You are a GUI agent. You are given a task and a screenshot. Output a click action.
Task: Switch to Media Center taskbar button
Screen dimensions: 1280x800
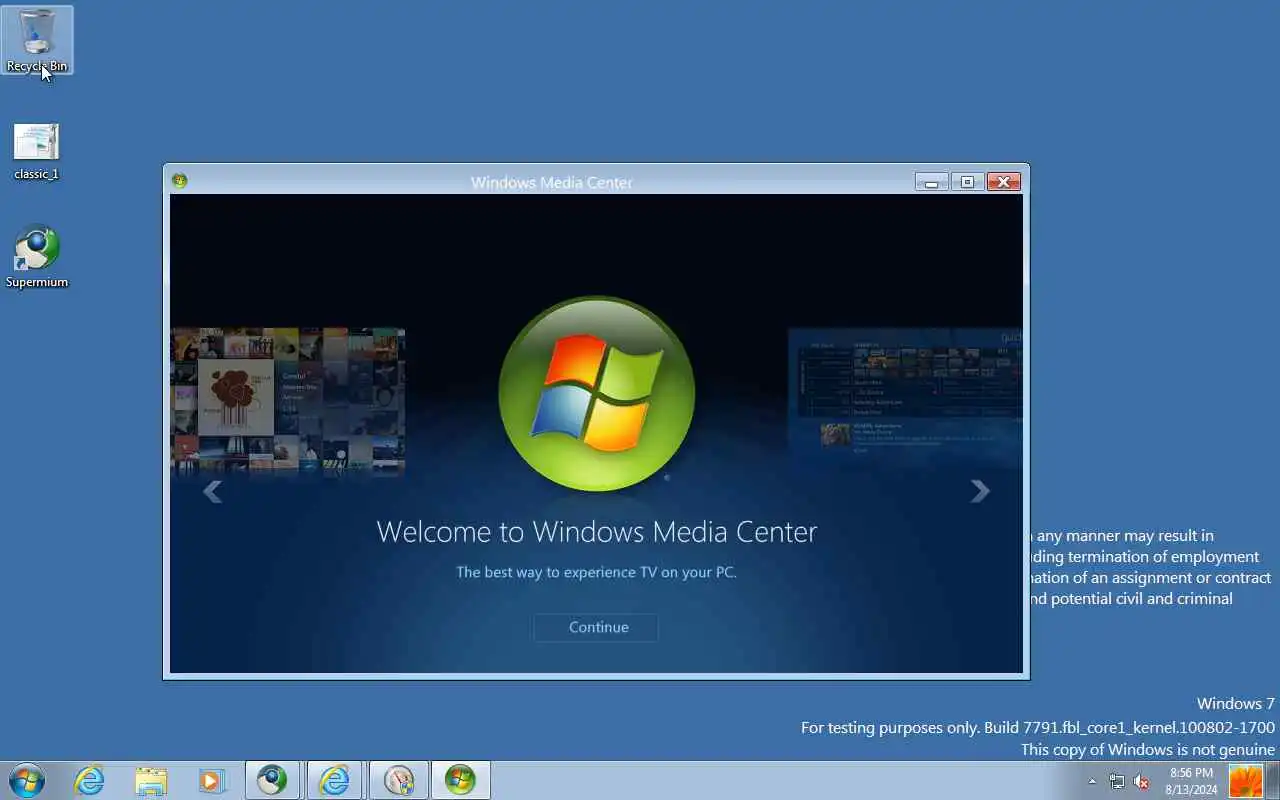click(460, 780)
